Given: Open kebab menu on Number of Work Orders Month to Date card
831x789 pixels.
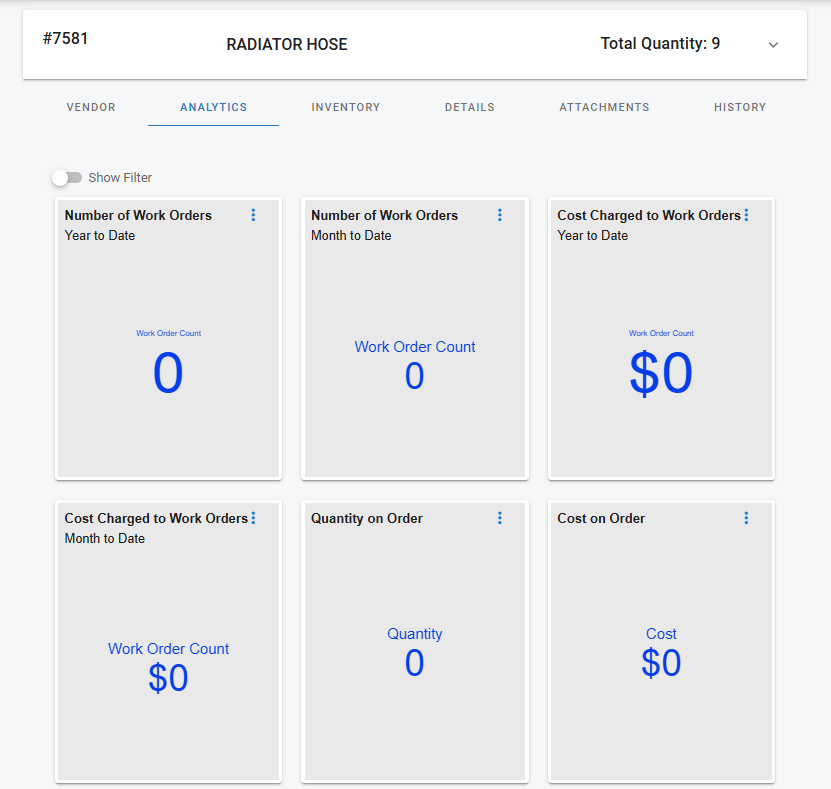Looking at the screenshot, I should point(500,215).
